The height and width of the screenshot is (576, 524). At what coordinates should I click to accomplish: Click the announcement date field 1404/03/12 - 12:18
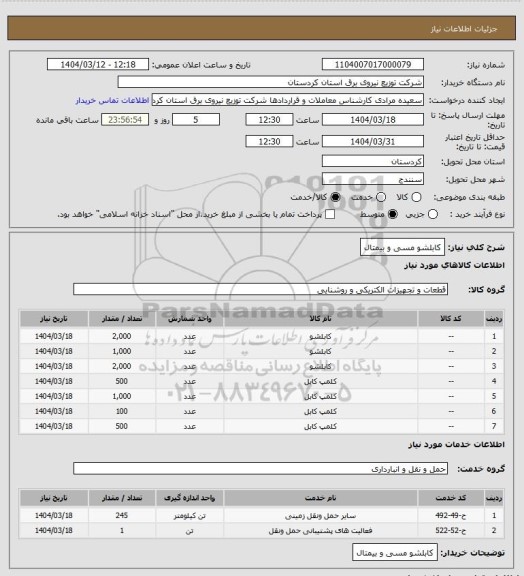(x=98, y=64)
